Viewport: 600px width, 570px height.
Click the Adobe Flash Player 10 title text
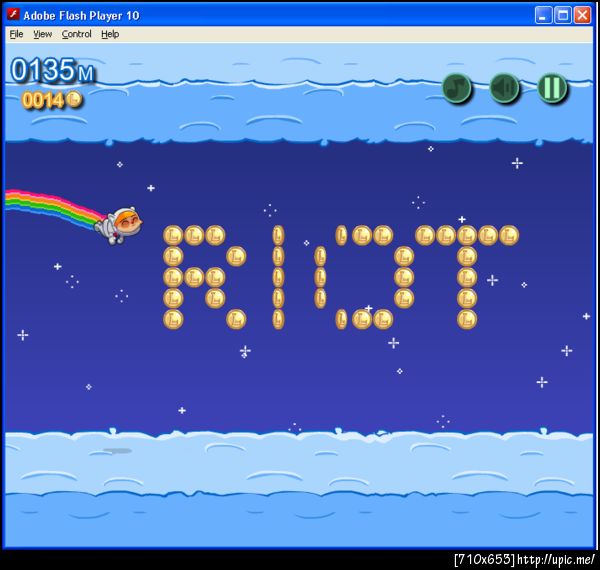point(81,15)
